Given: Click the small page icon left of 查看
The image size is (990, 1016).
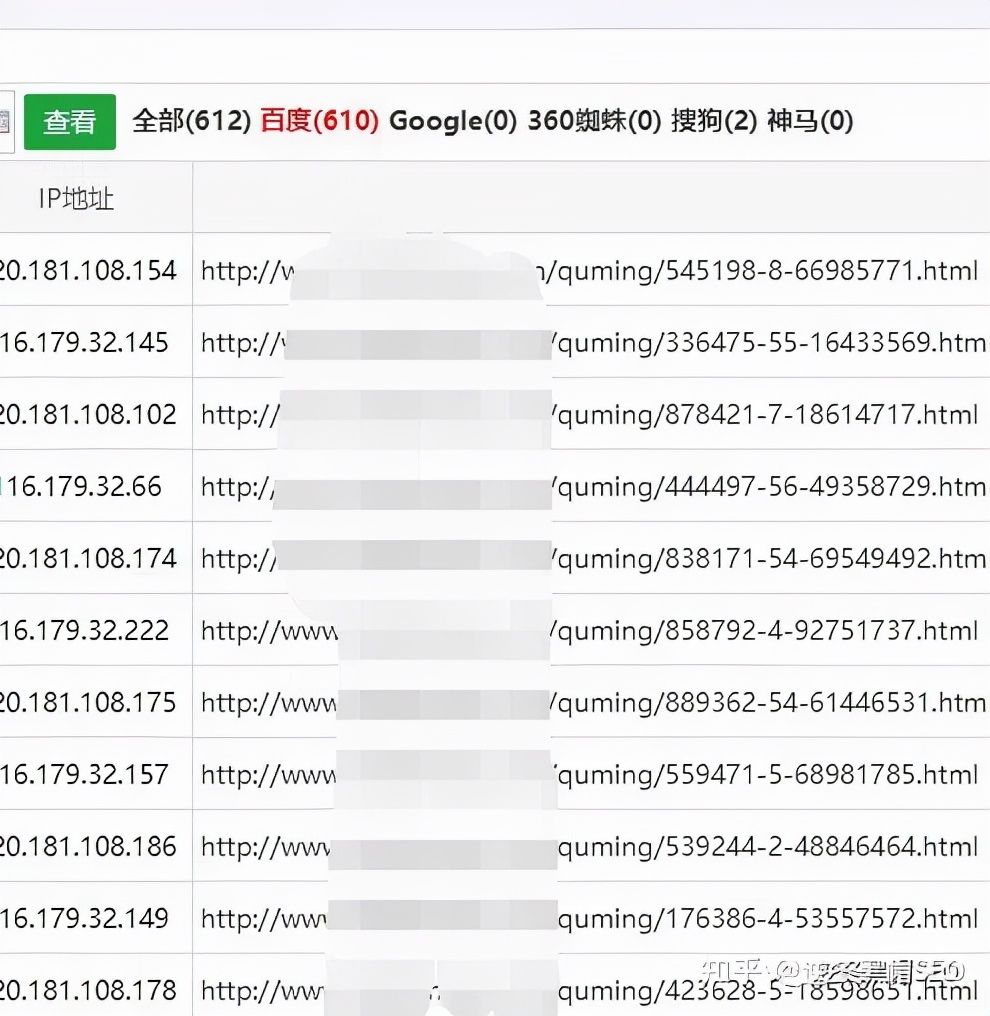Looking at the screenshot, I should [6, 120].
